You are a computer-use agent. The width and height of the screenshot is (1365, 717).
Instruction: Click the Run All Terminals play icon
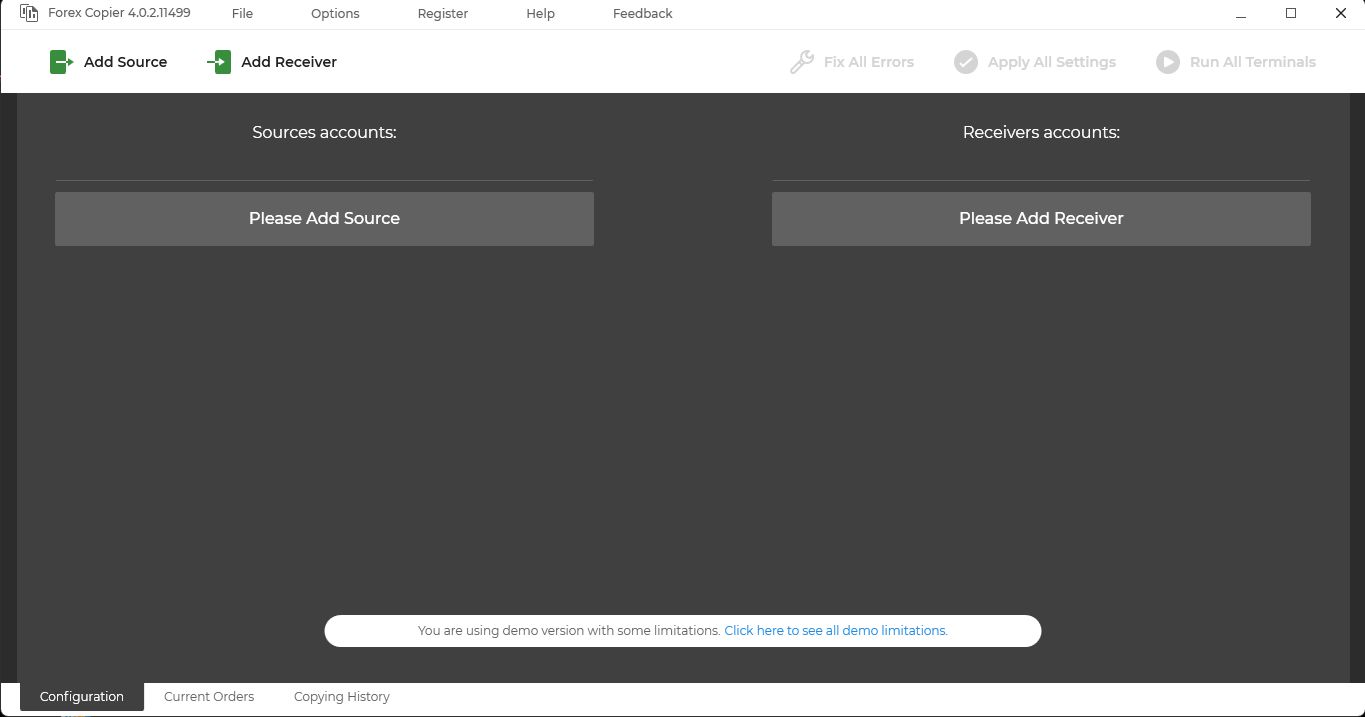(1167, 61)
